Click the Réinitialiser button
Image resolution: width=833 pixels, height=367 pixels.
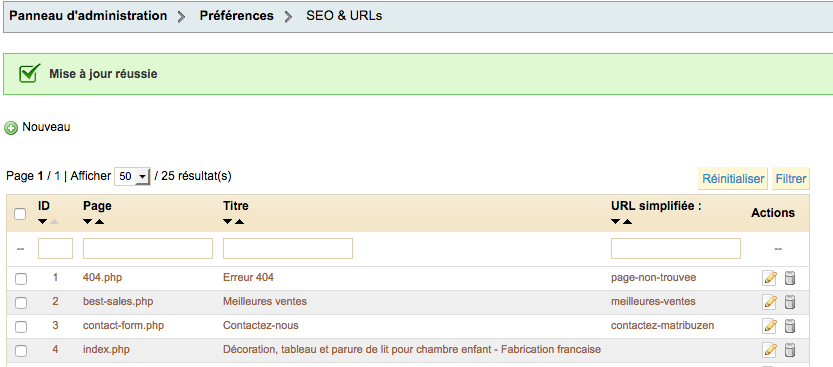click(x=733, y=179)
